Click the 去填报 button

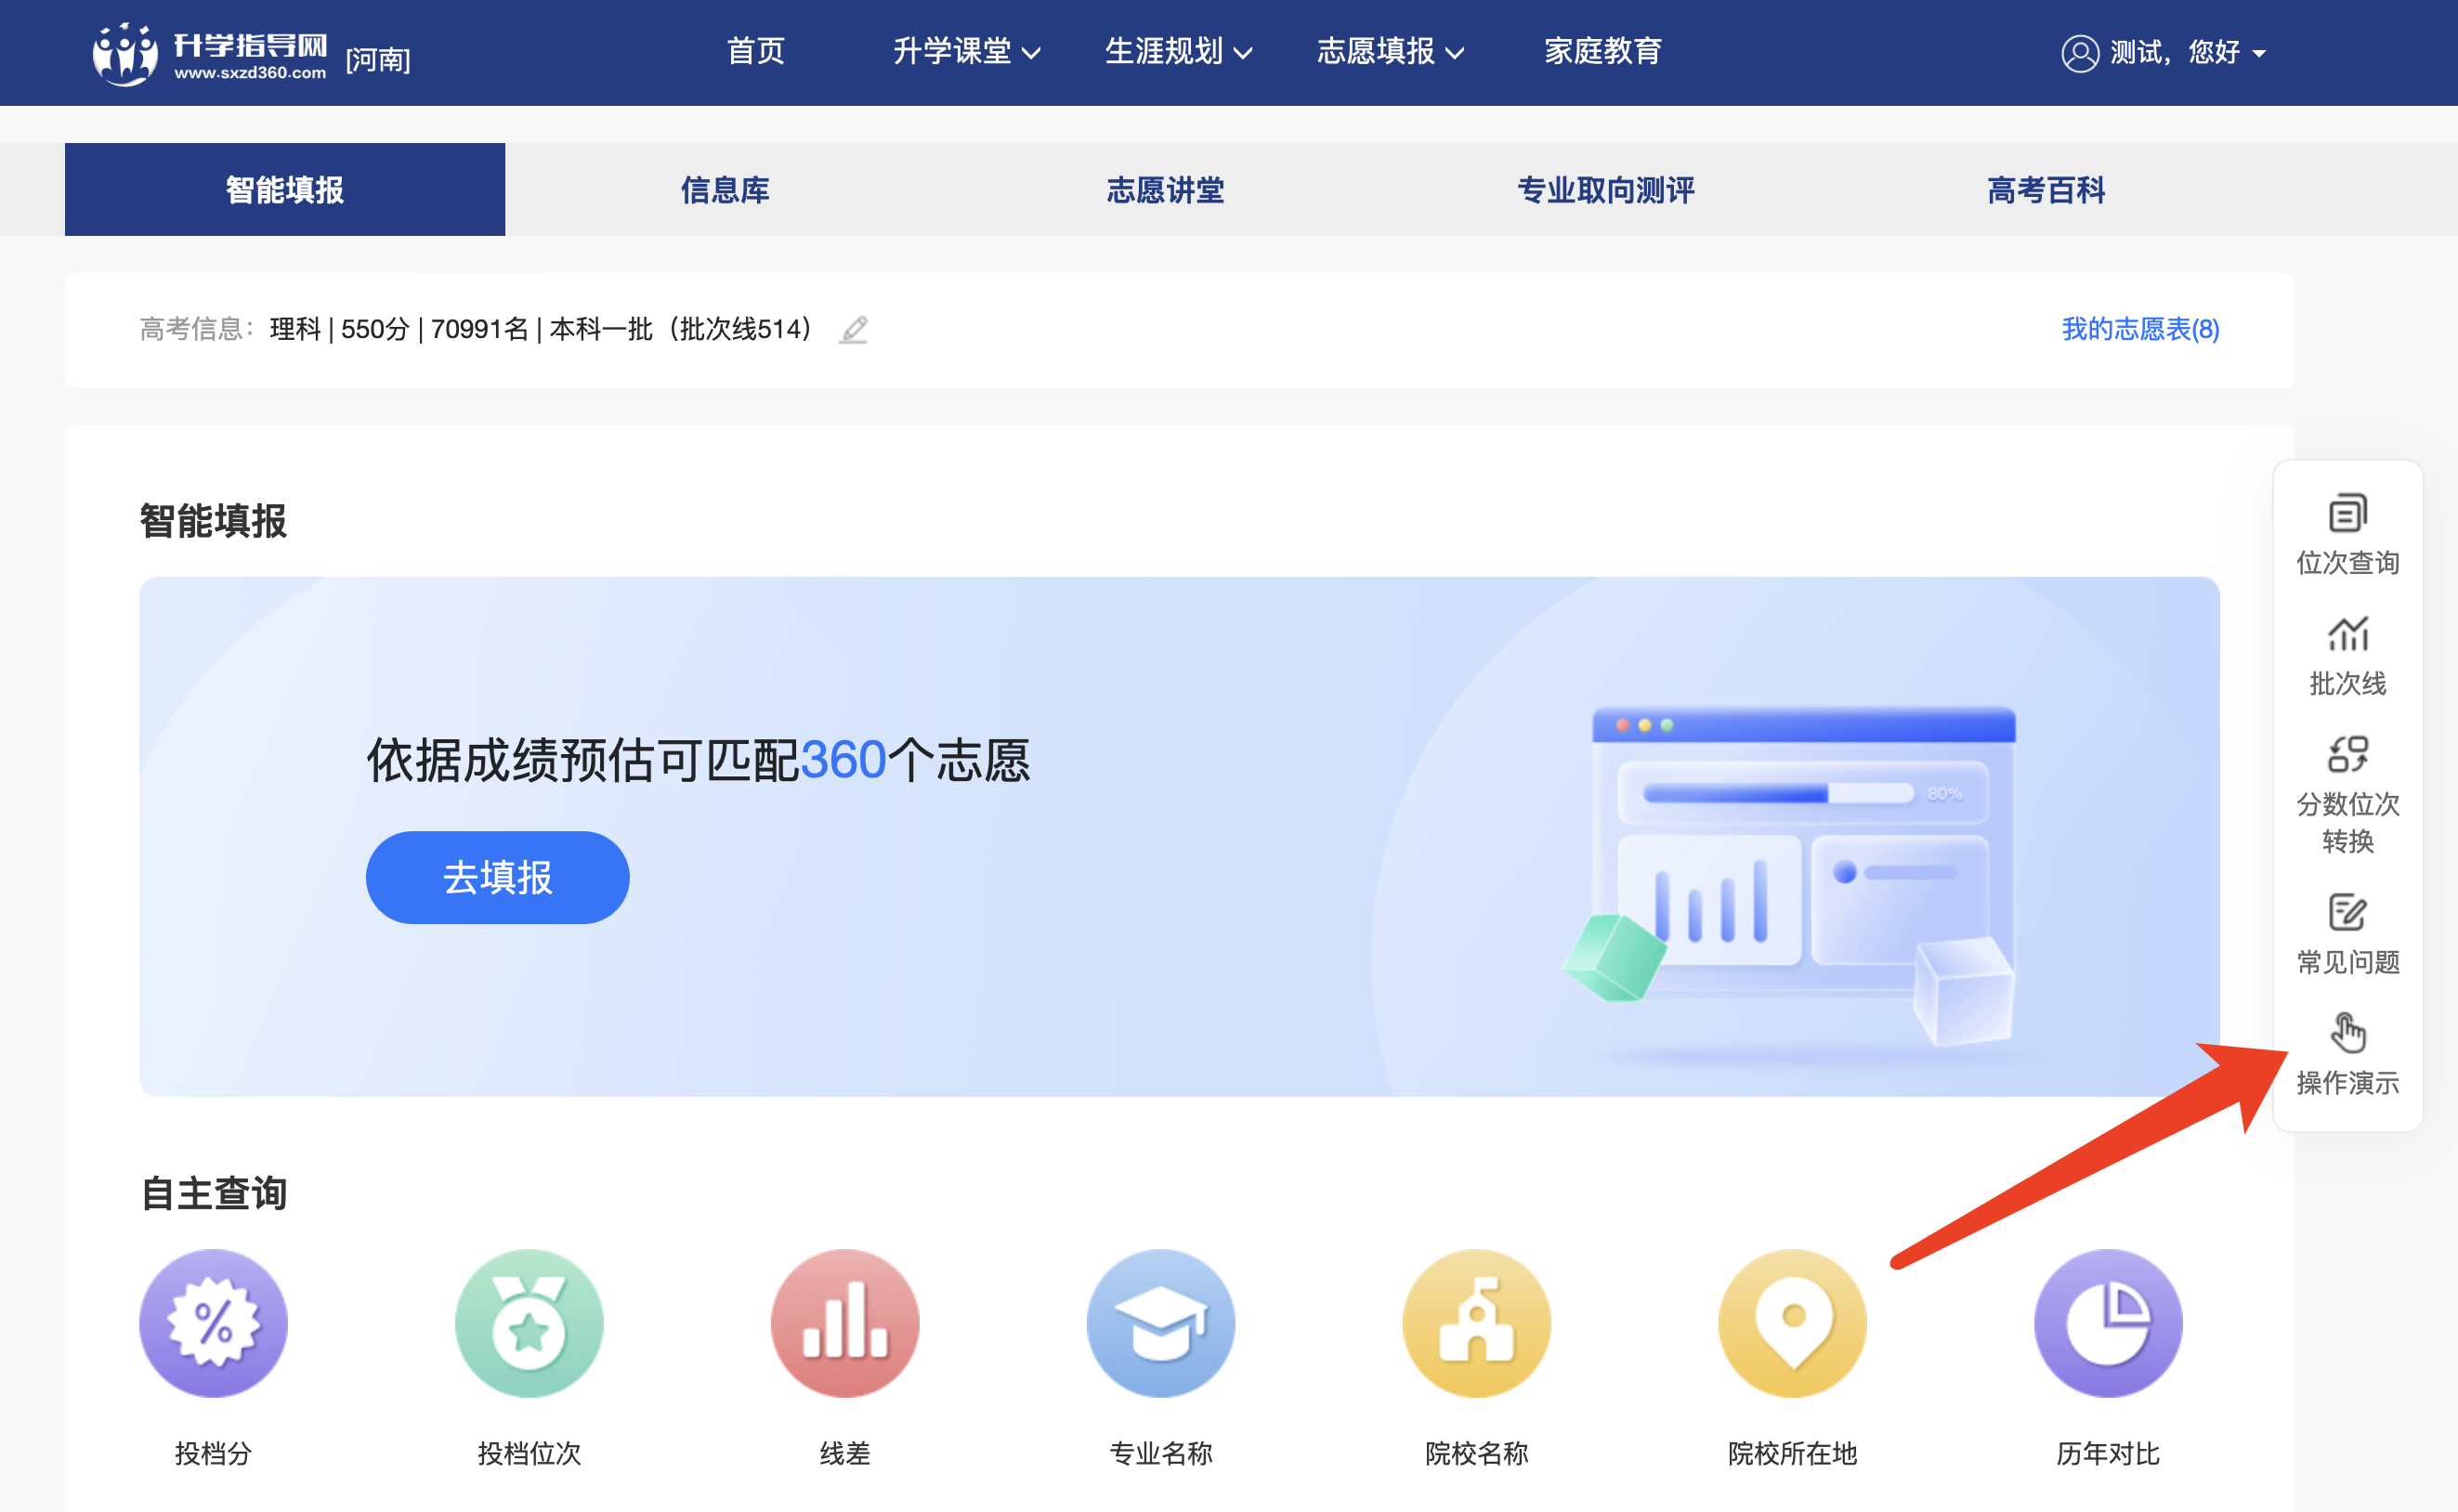497,877
